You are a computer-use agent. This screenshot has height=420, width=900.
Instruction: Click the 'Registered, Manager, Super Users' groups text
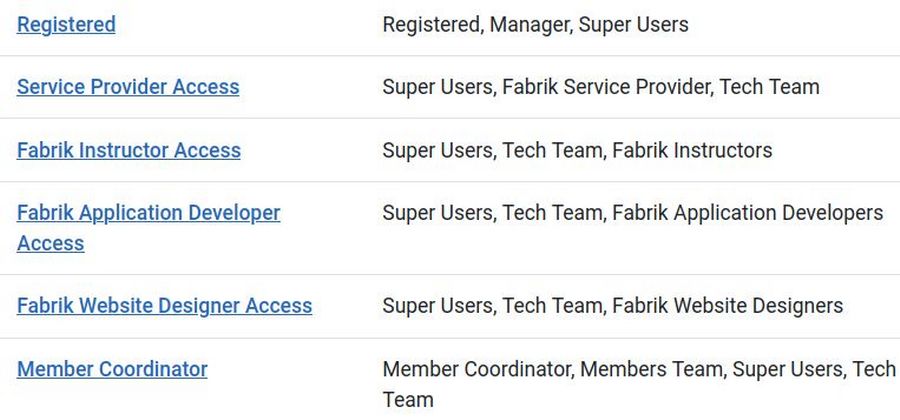pyautogui.click(x=535, y=24)
